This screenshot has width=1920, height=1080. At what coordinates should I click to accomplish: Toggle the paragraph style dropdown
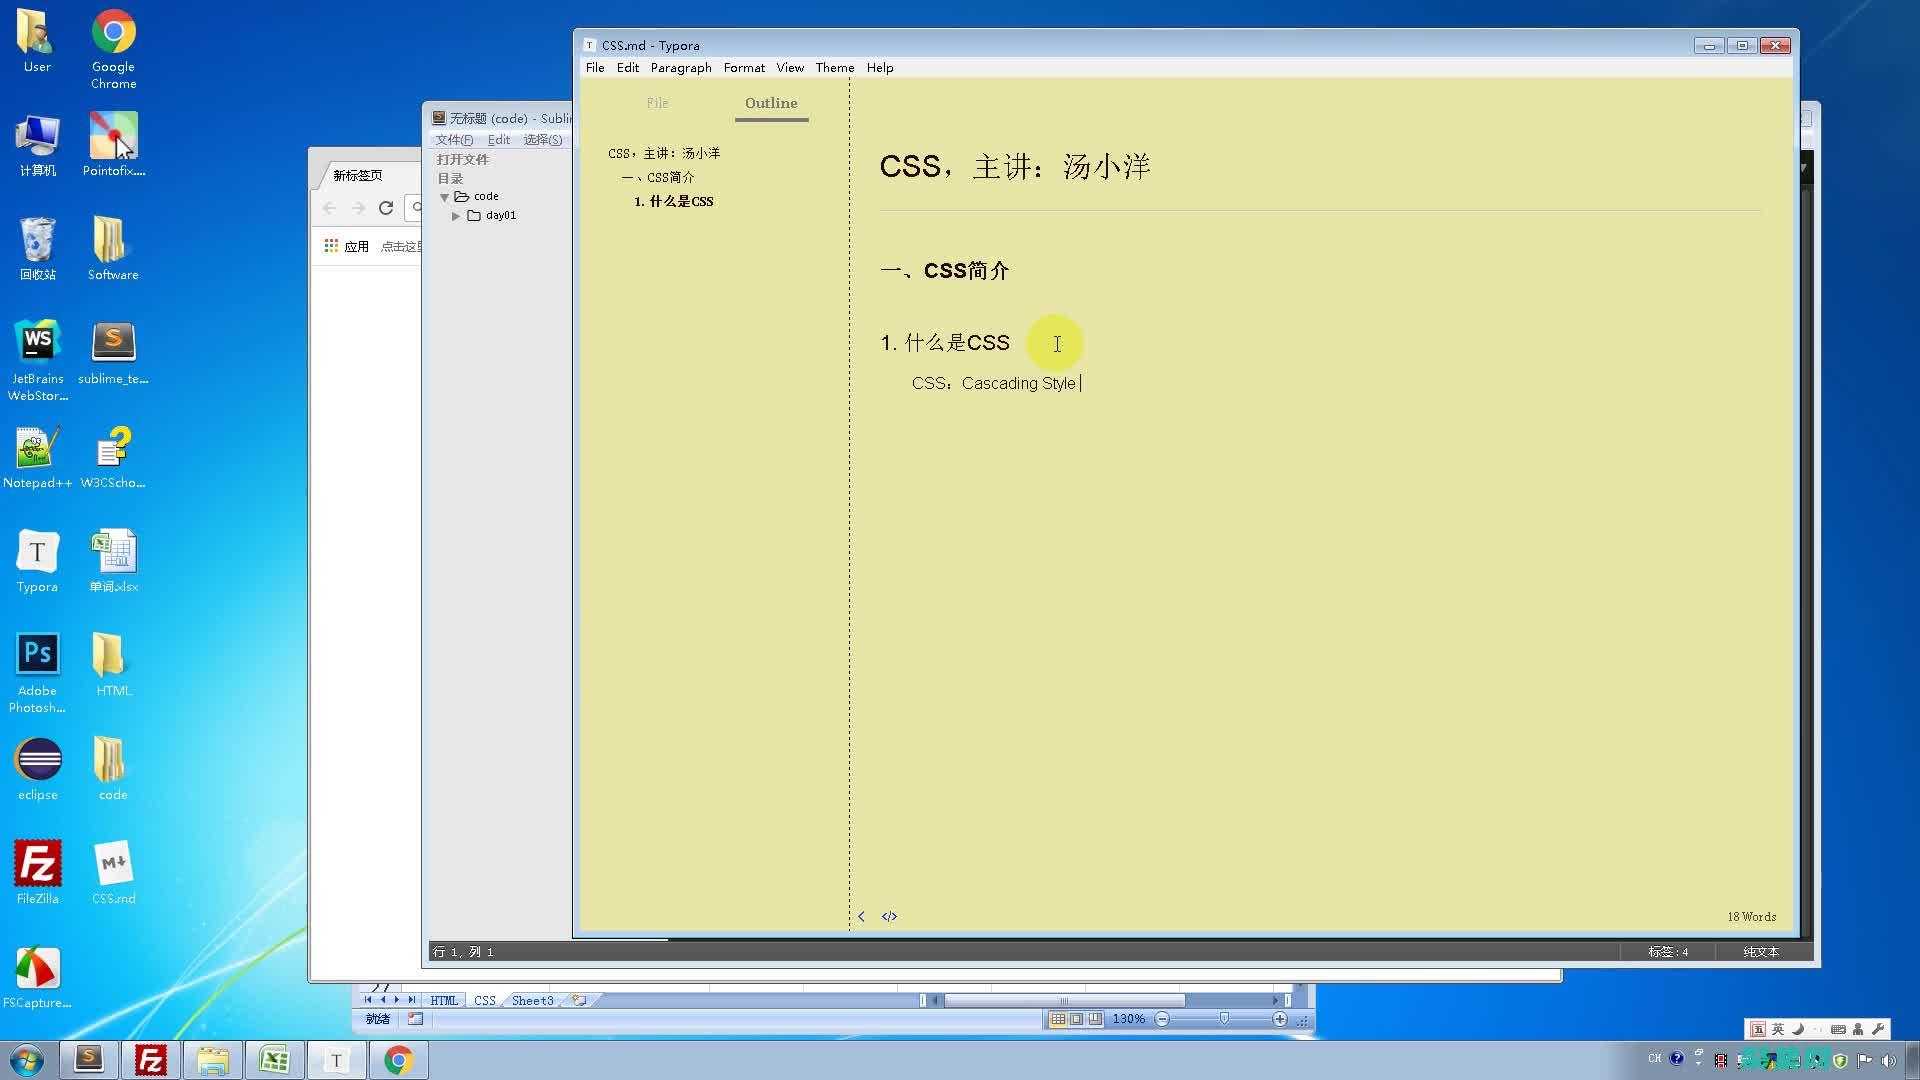click(679, 67)
